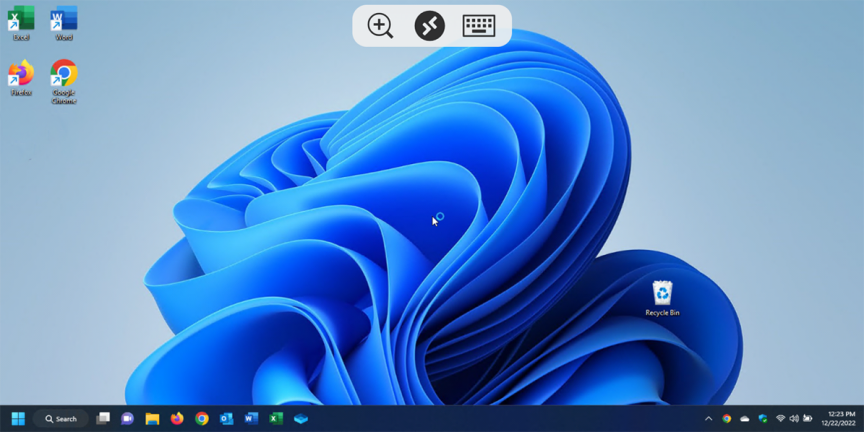
Task: Click the speaker volume icon in the system tray
Action: coord(794,419)
